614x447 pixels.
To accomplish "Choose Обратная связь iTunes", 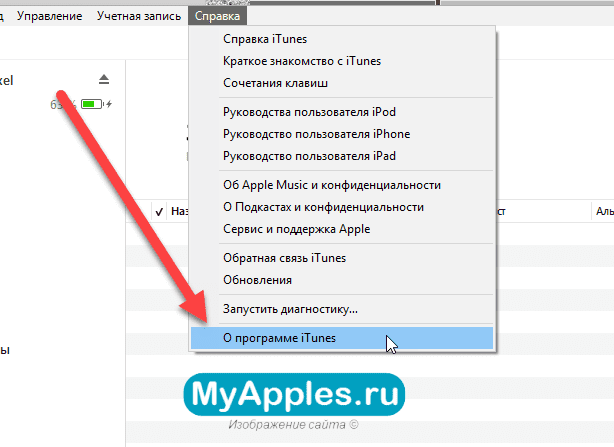I will coord(341,258).
